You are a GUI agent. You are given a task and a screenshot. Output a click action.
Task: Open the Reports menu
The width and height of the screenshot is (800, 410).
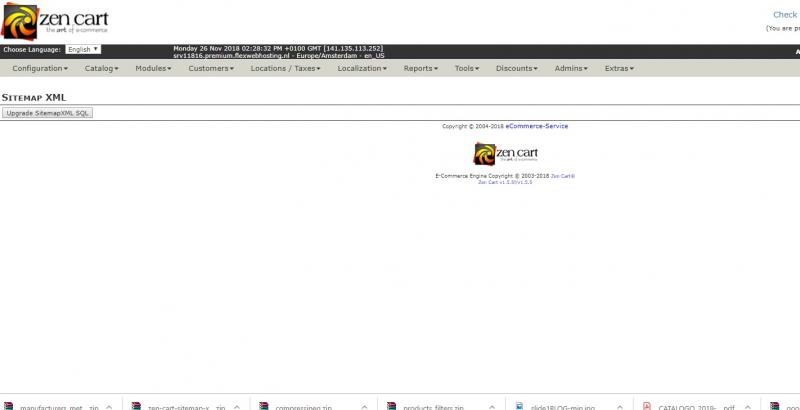(421, 68)
